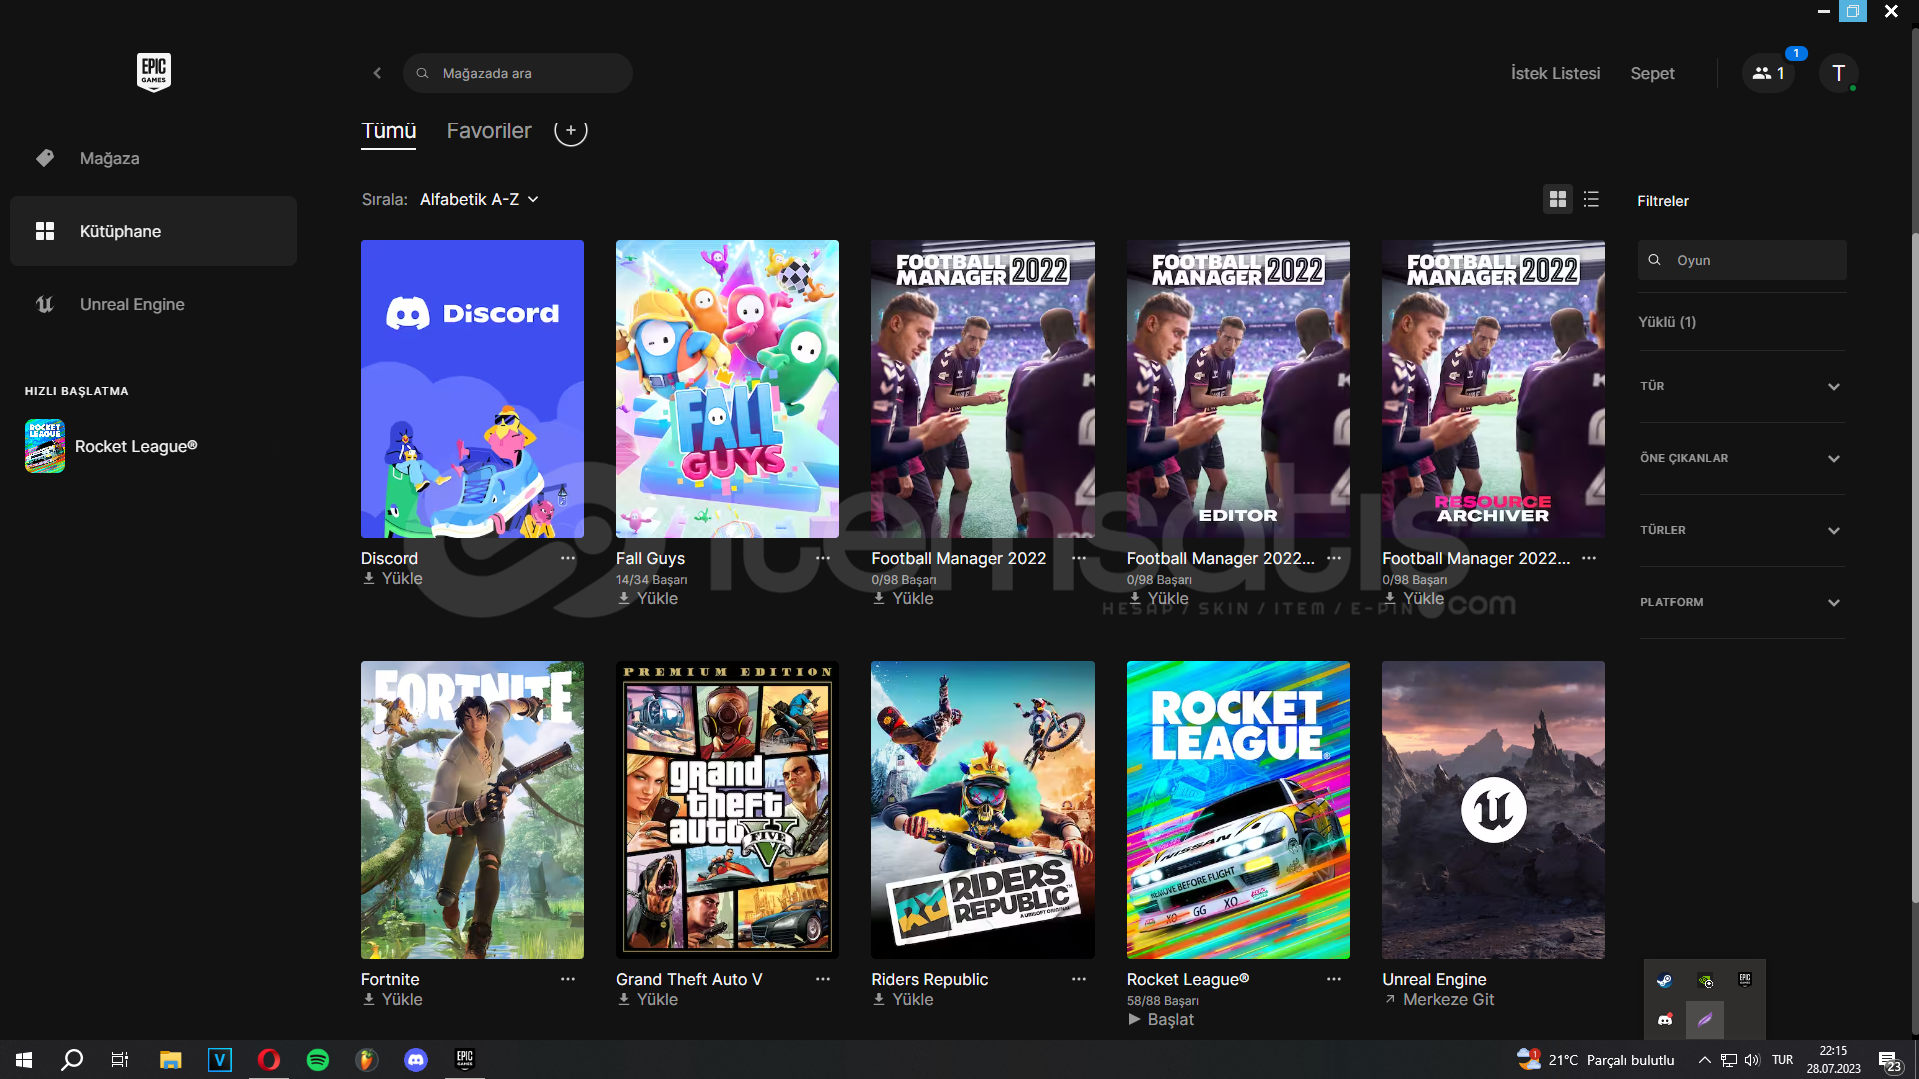Open Discord game options menu
The width and height of the screenshot is (1919, 1079).
[568, 558]
